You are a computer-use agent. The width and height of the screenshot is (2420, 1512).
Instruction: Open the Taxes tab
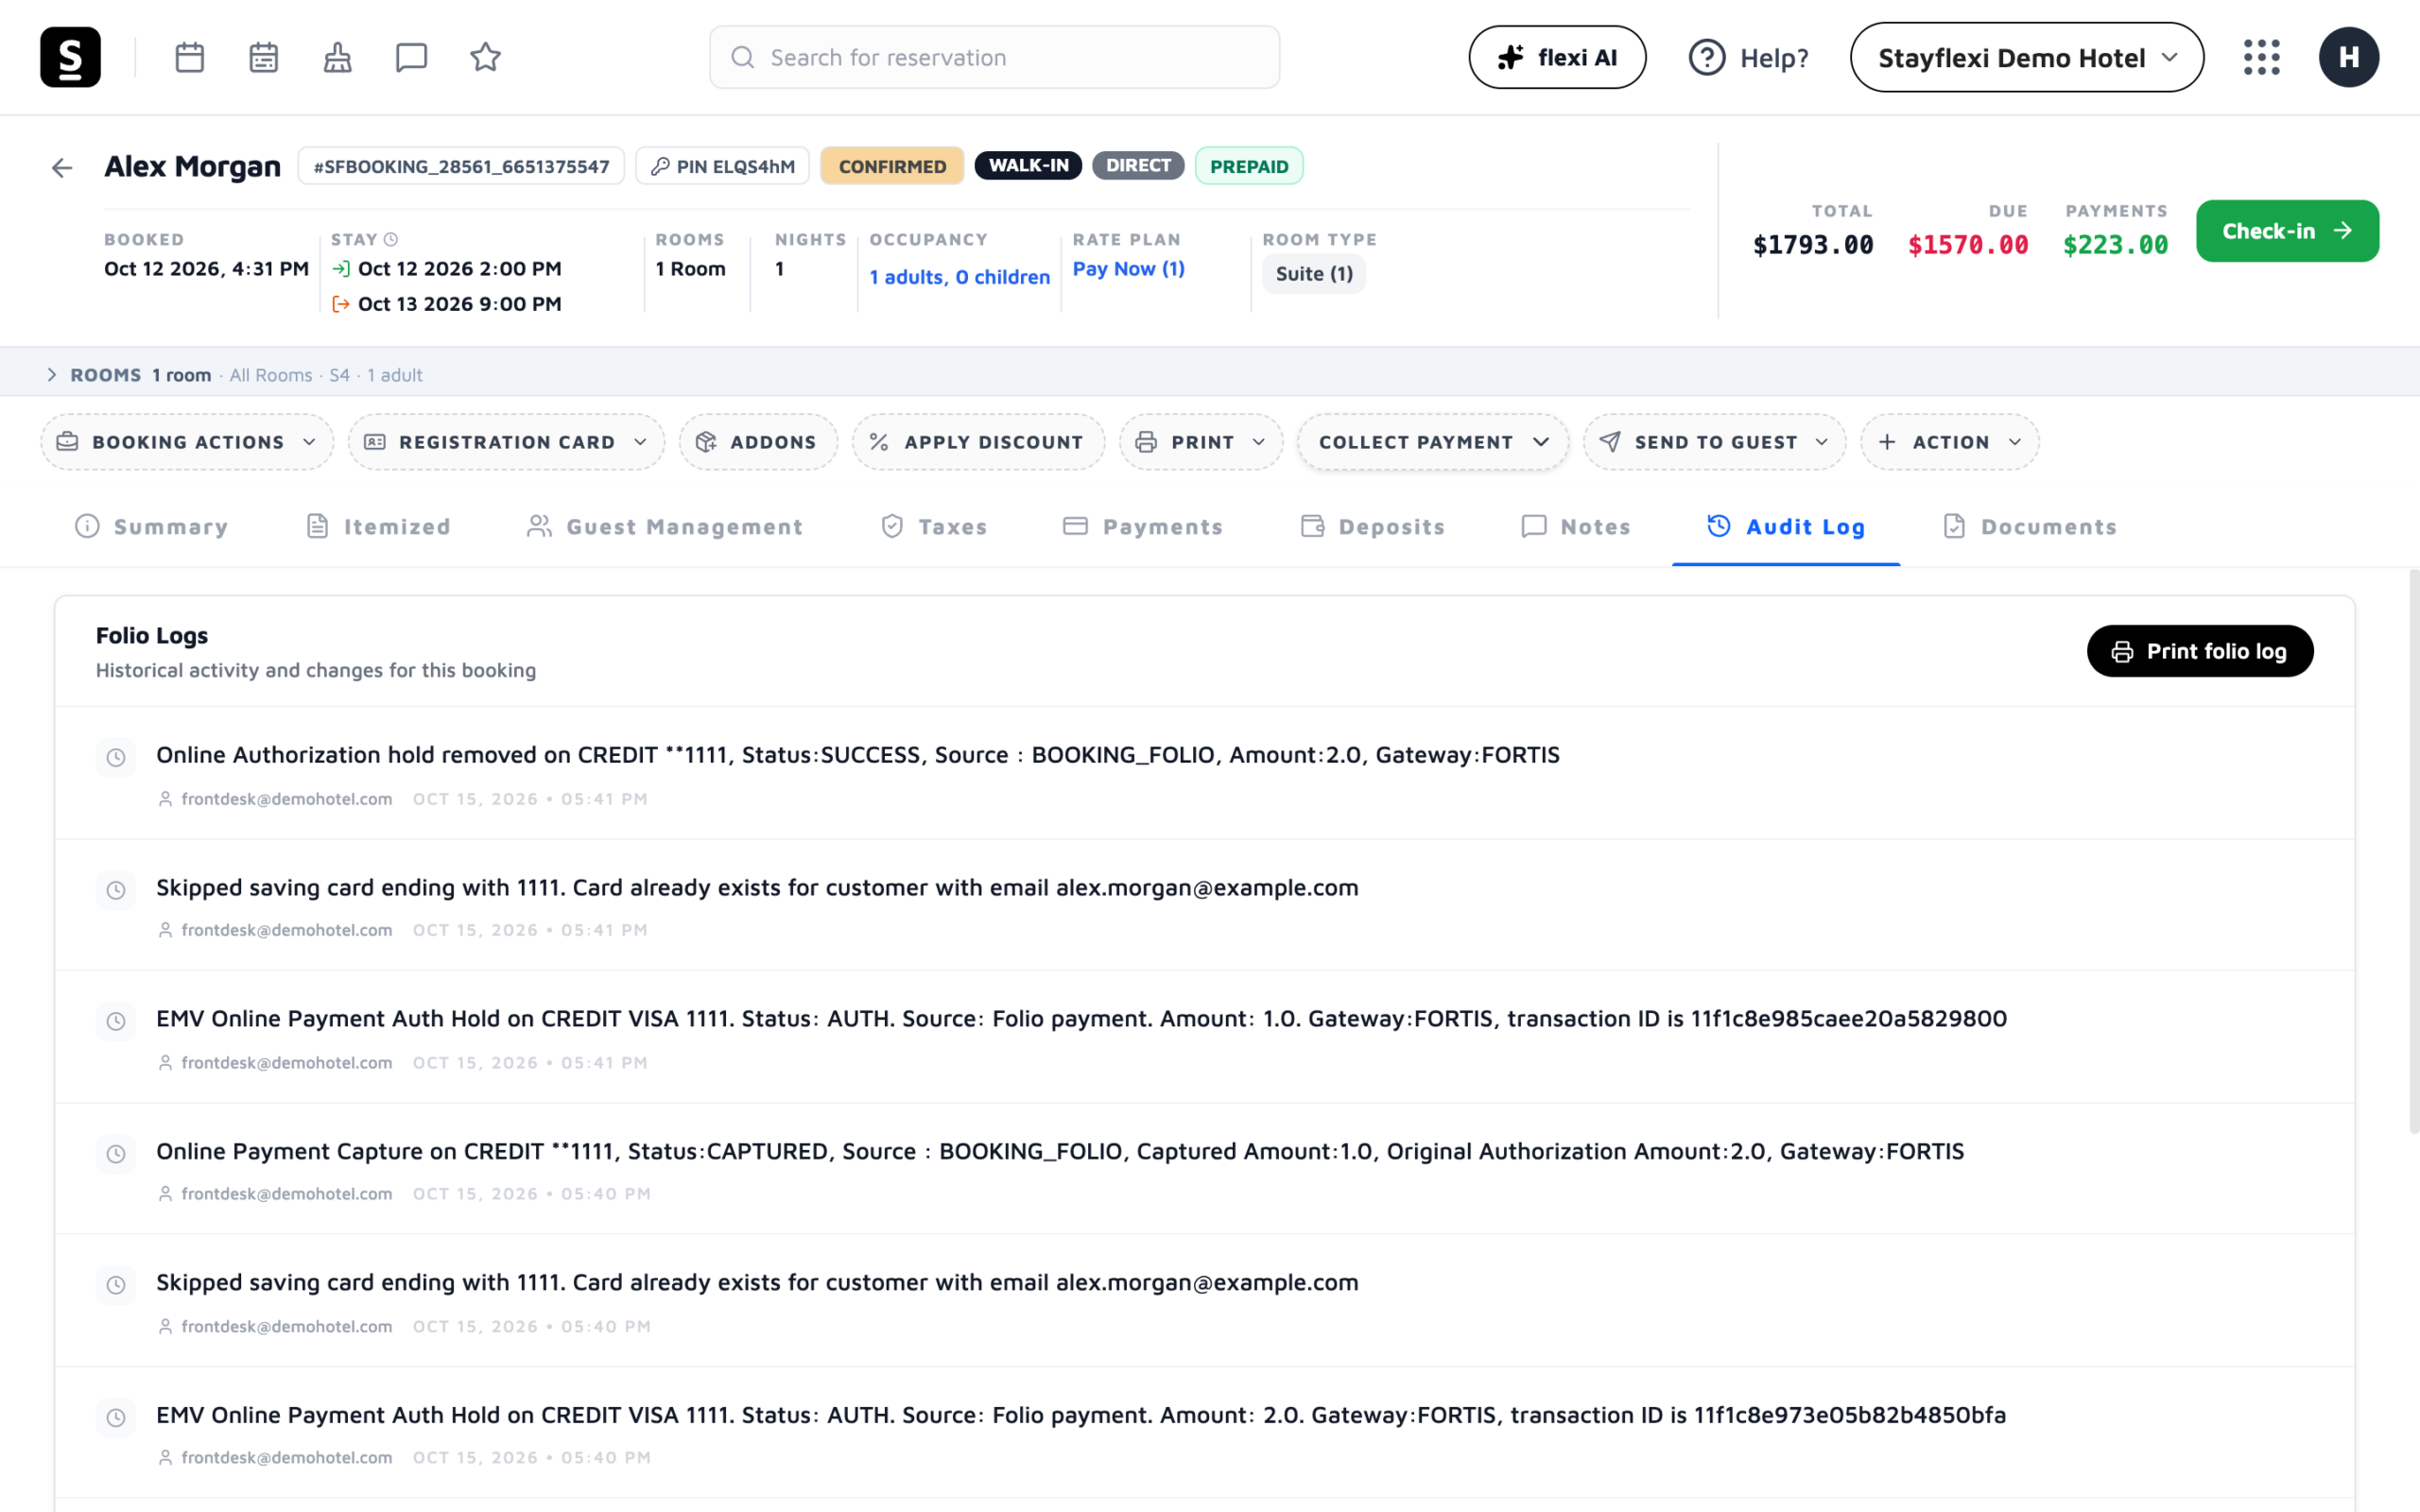pos(933,527)
